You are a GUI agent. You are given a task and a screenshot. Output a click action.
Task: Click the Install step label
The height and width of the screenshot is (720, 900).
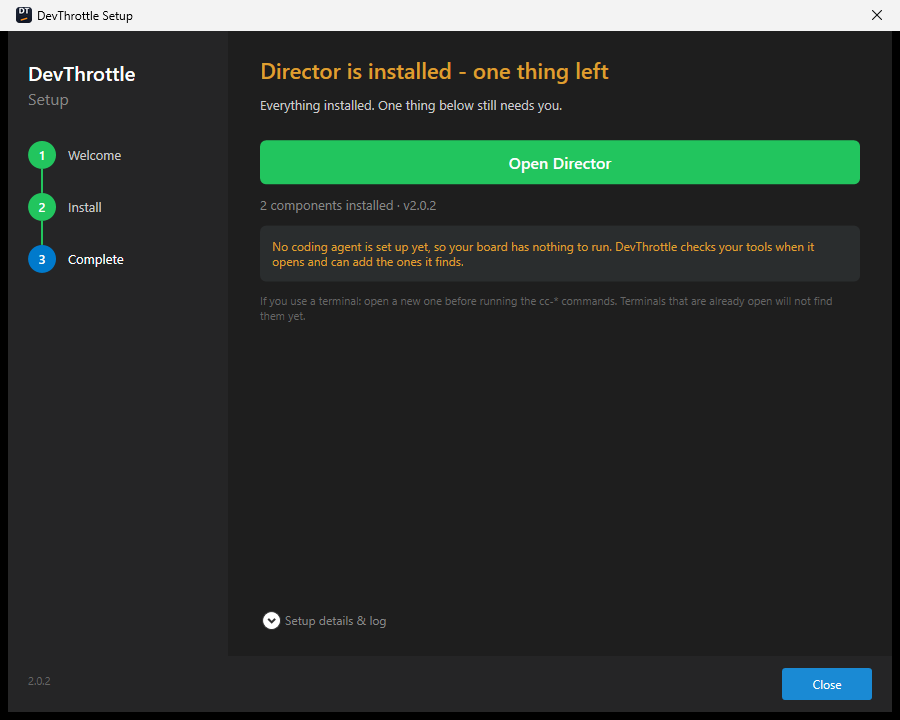(85, 207)
